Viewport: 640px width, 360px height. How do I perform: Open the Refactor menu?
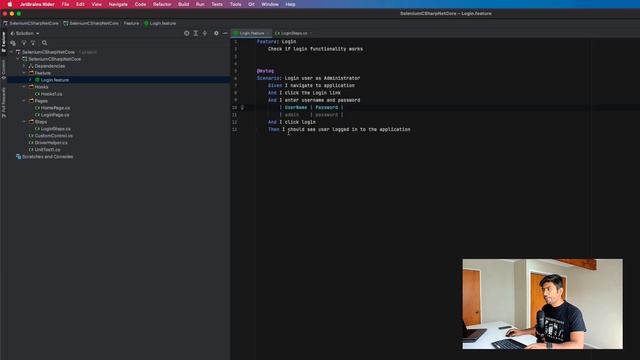point(162,4)
